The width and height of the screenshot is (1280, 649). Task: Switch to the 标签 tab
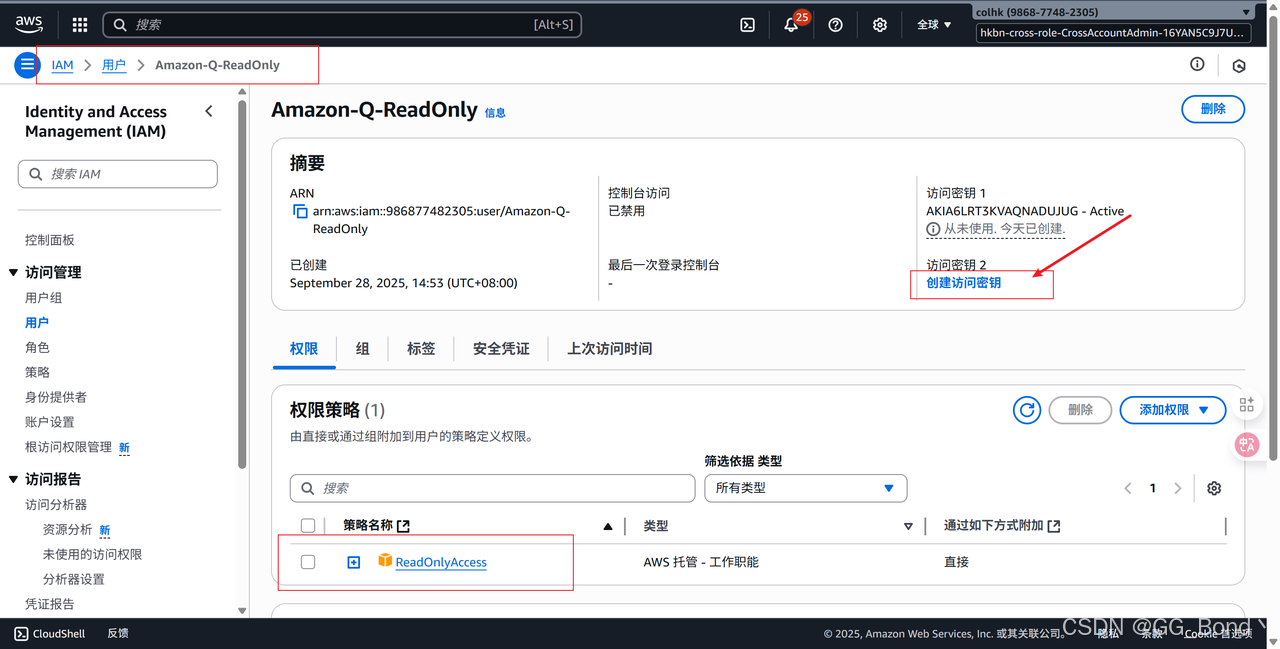point(421,348)
